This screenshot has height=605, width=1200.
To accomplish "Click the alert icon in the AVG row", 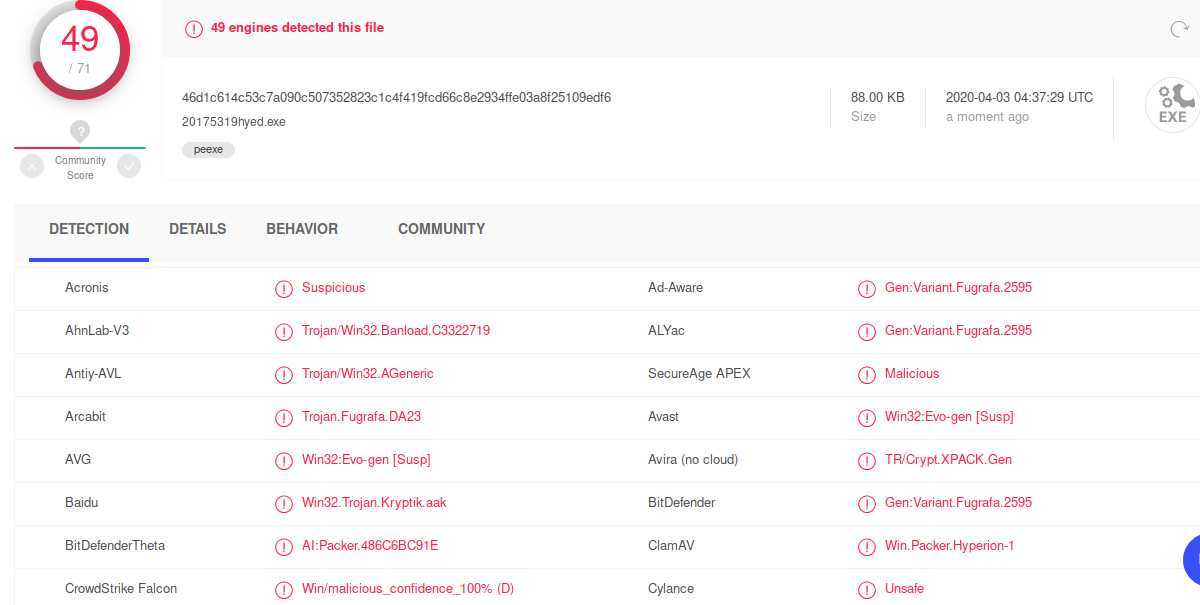I will (x=284, y=461).
